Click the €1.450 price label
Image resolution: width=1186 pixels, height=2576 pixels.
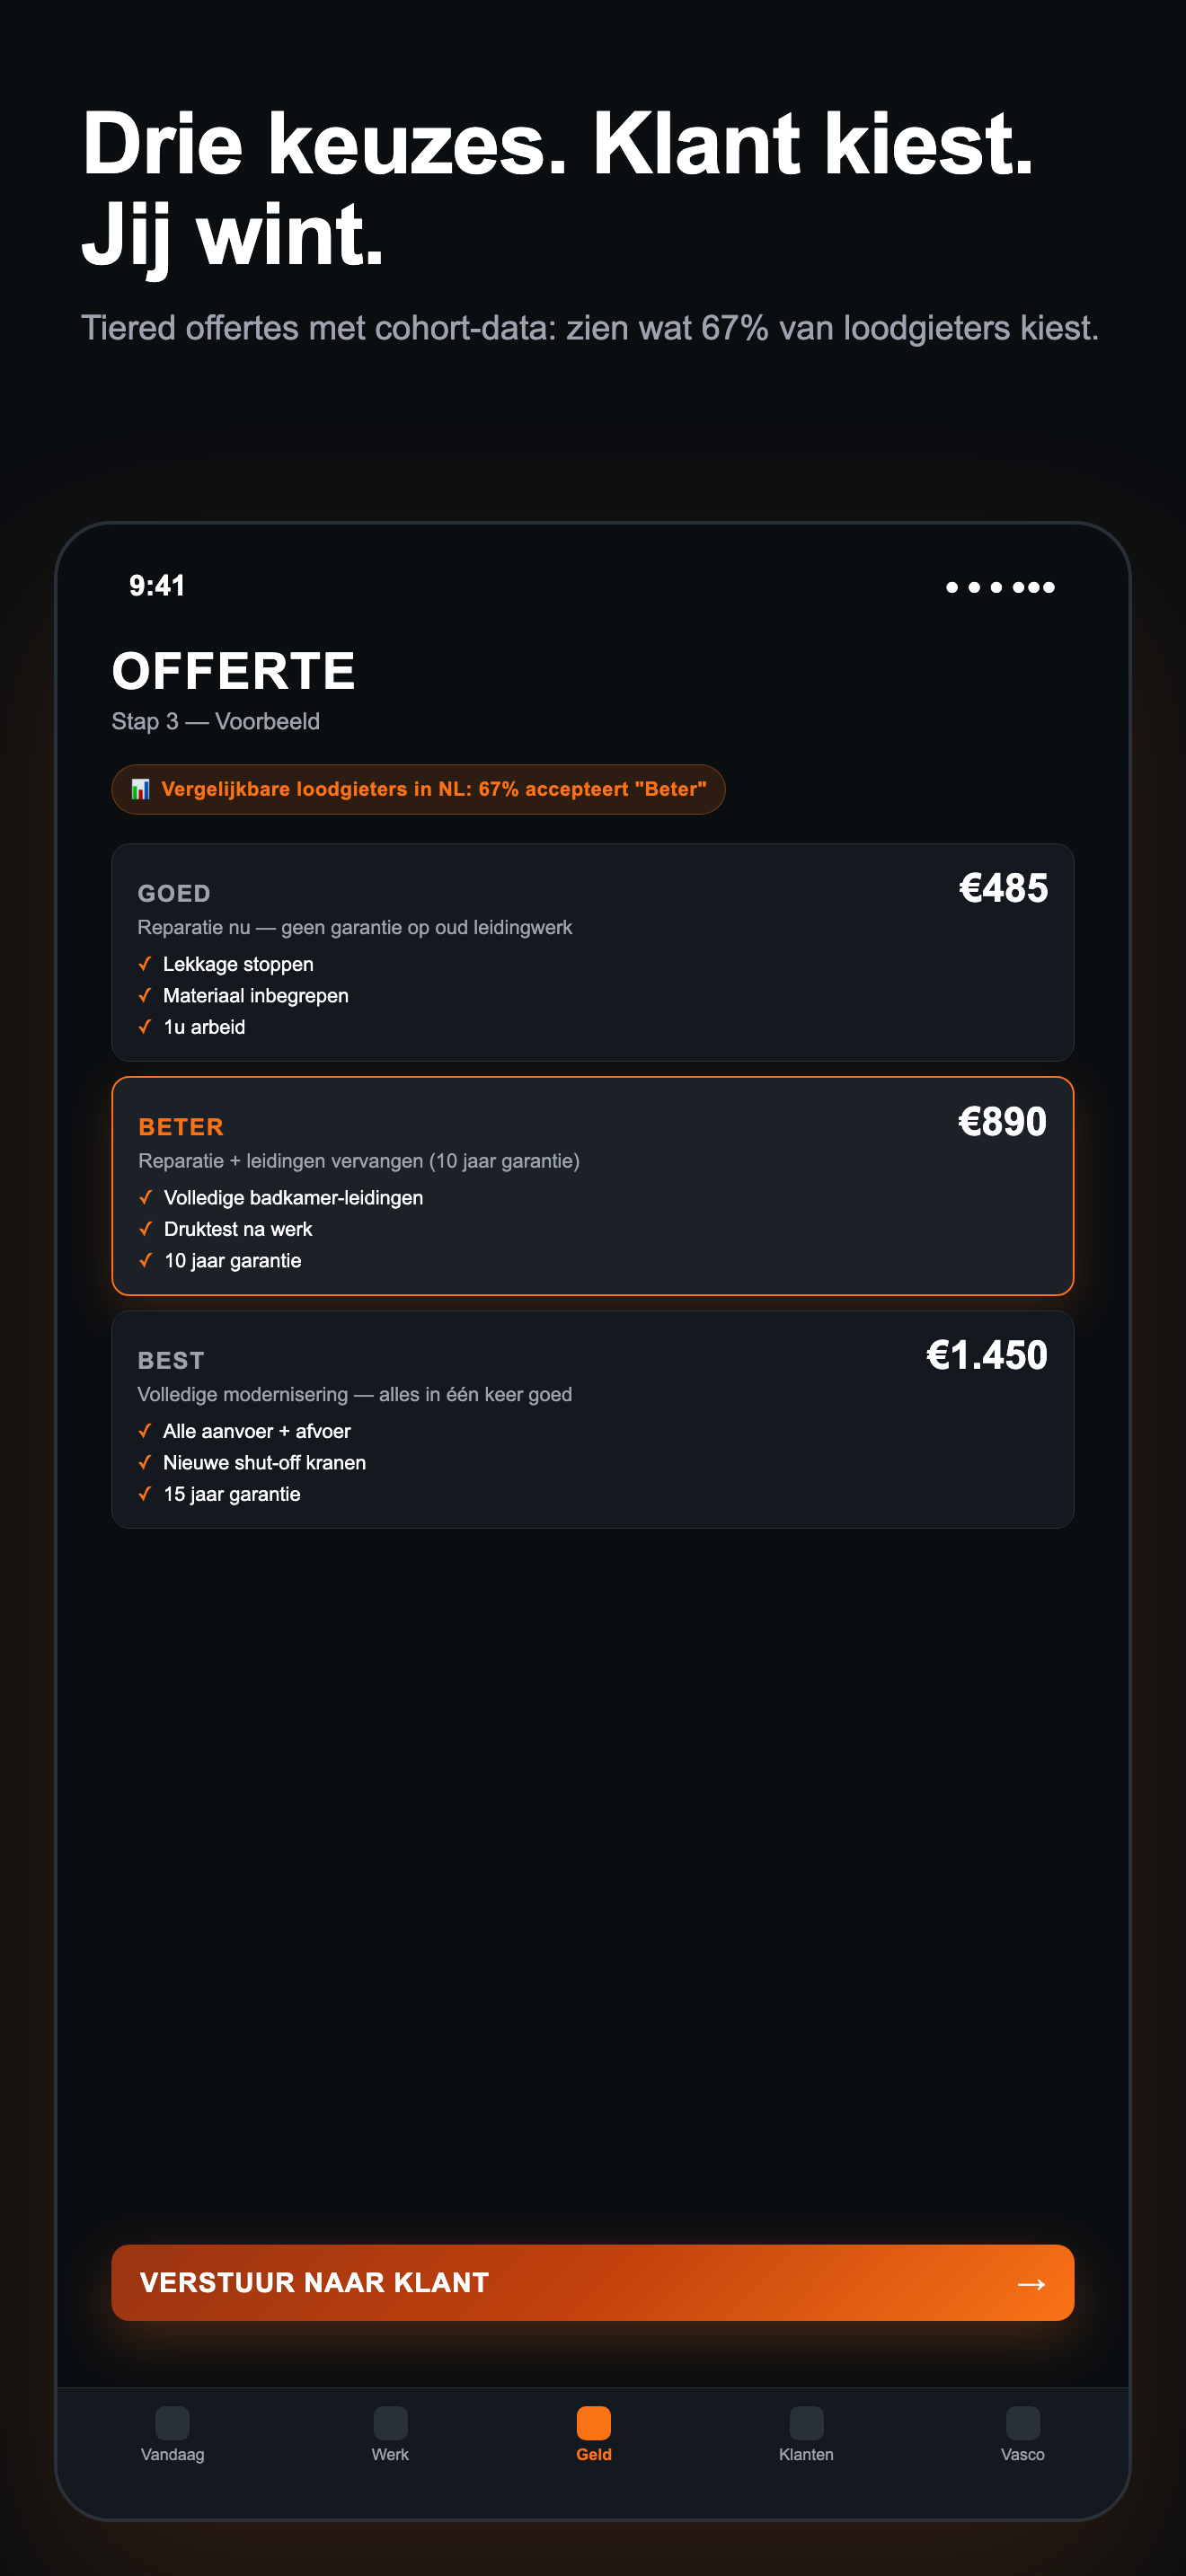click(x=986, y=1355)
